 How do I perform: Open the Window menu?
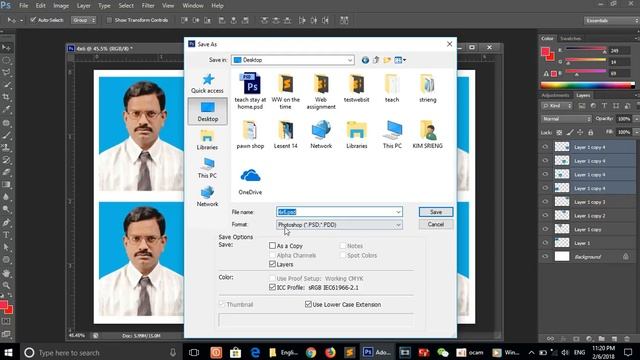point(193,6)
